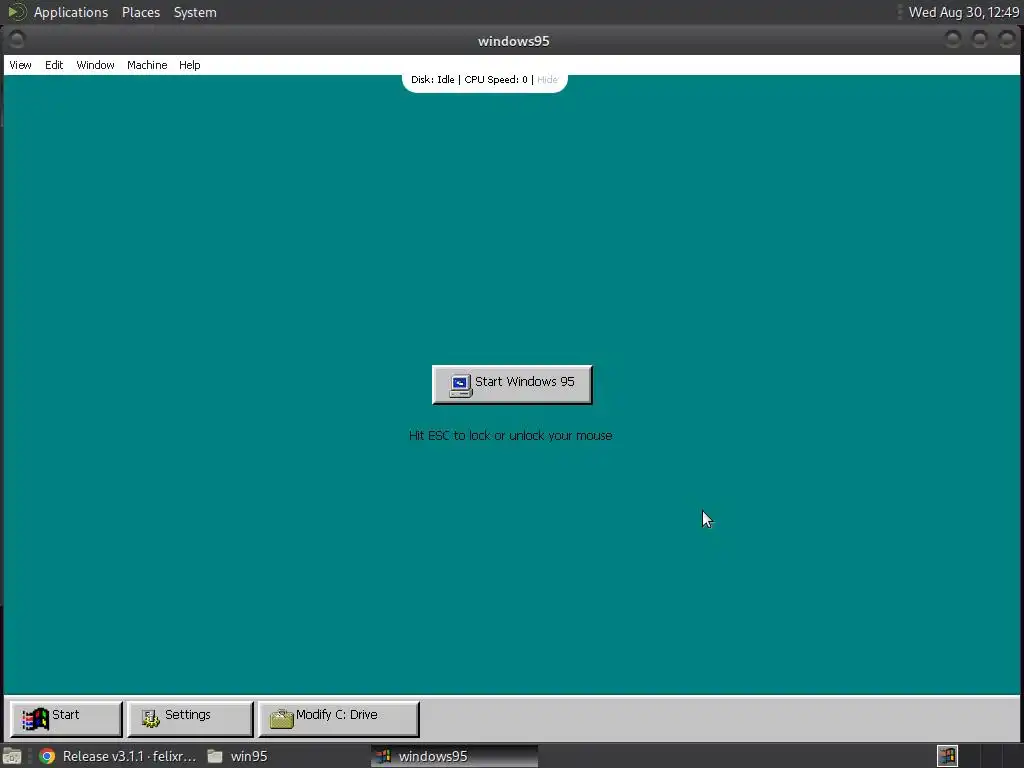Open the Applications menu in top panel
The height and width of the screenshot is (768, 1024).
[x=71, y=12]
